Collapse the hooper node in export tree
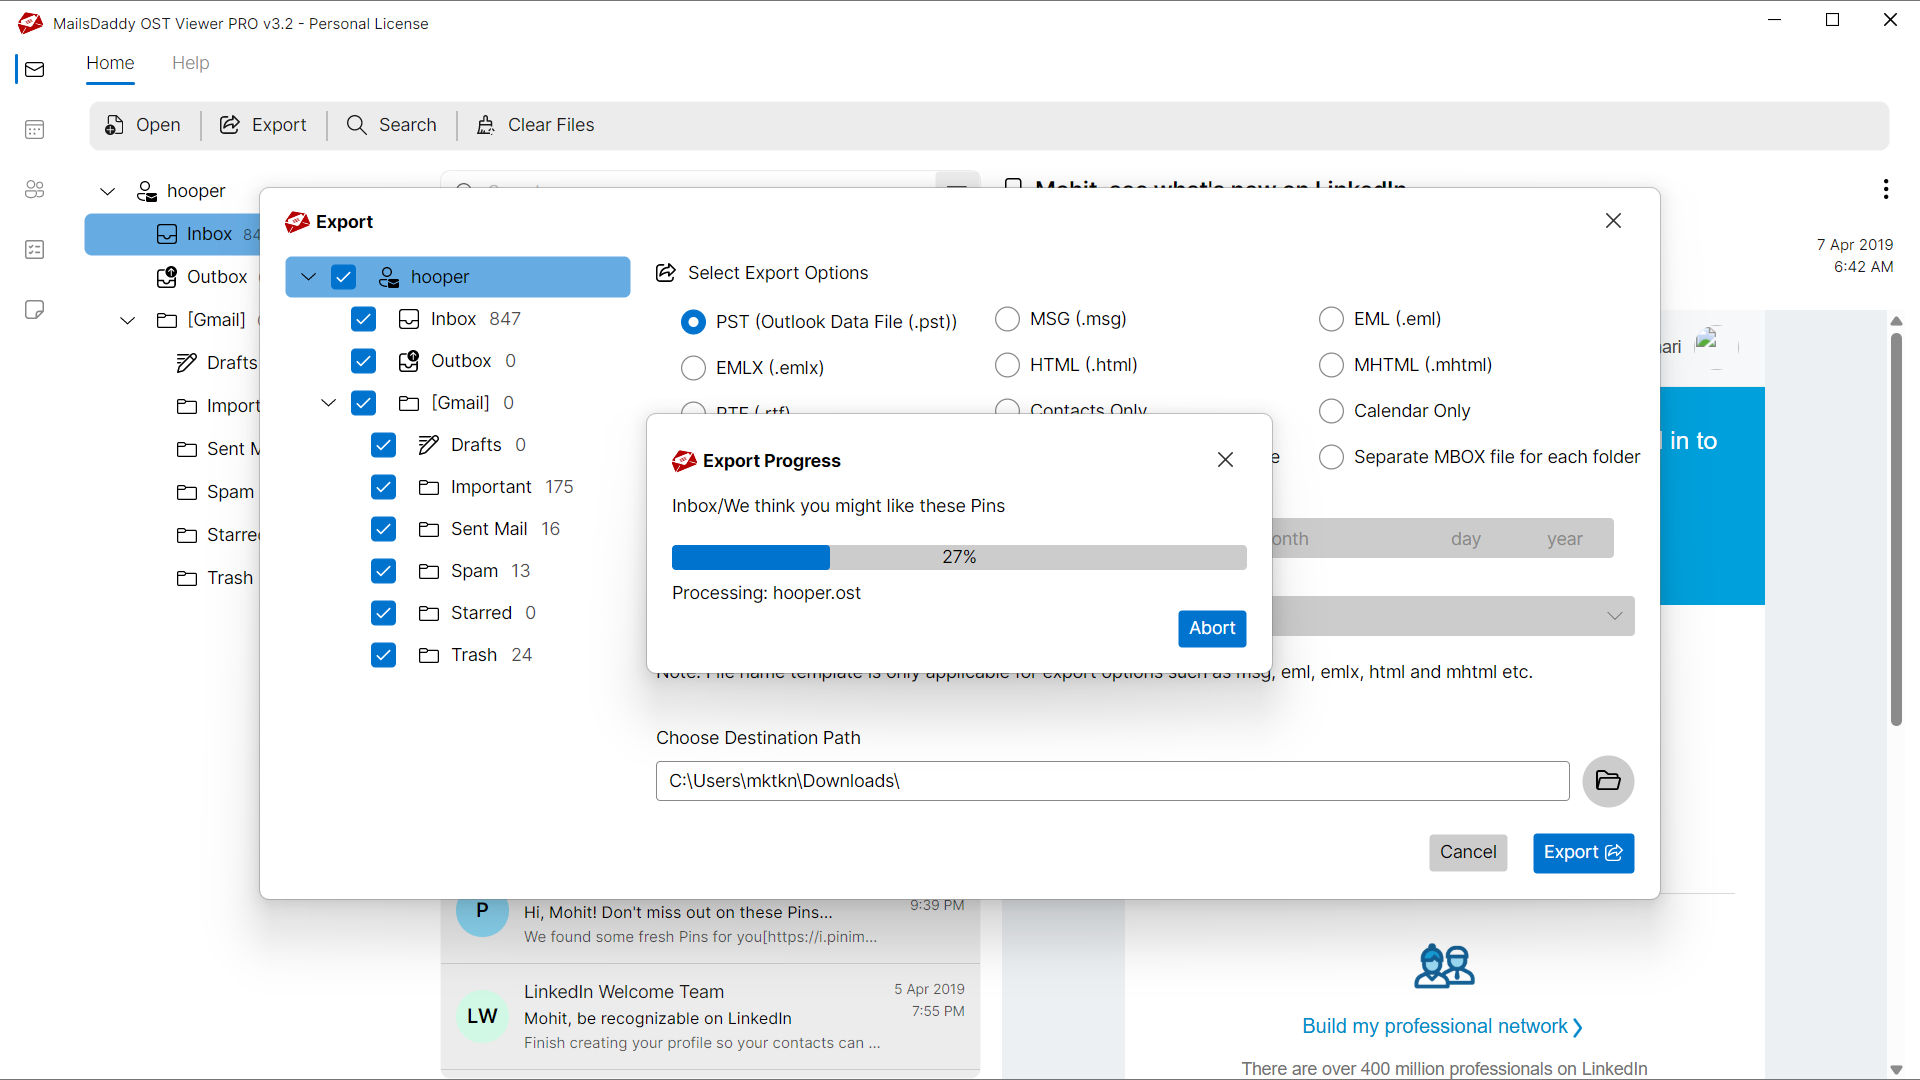Viewport: 1920px width, 1080px height. 308,277
